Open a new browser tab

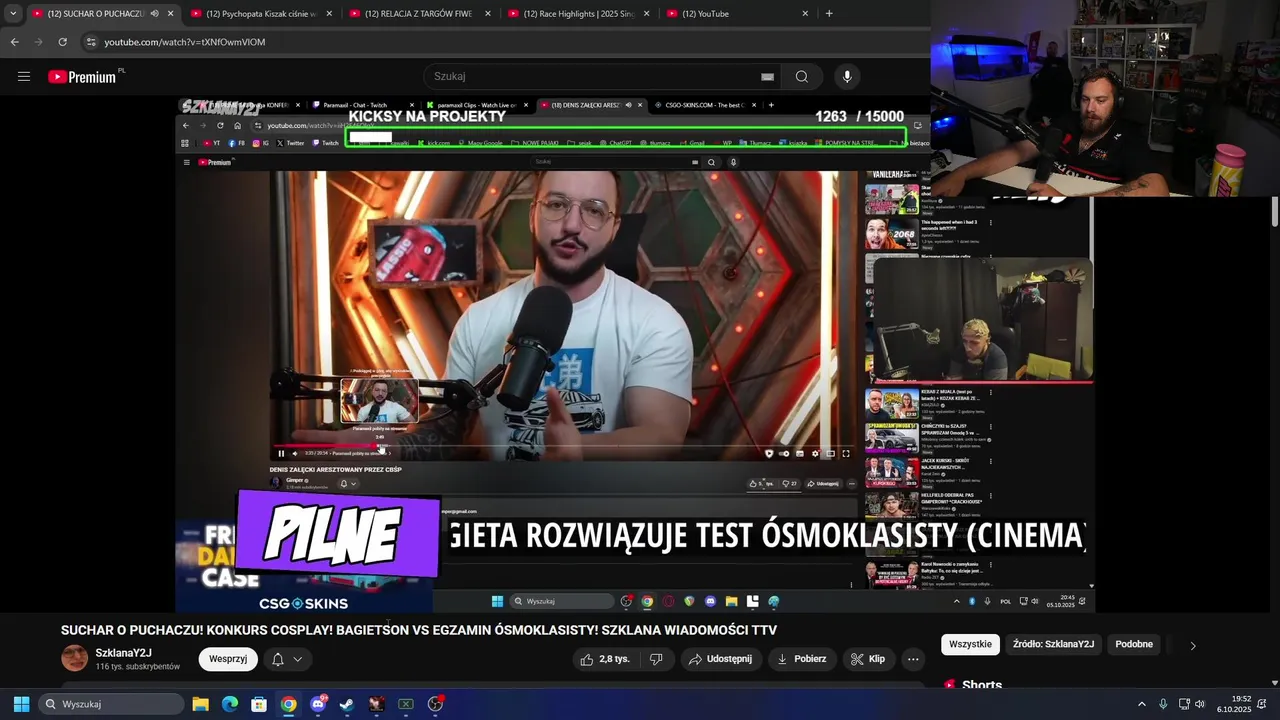(829, 14)
